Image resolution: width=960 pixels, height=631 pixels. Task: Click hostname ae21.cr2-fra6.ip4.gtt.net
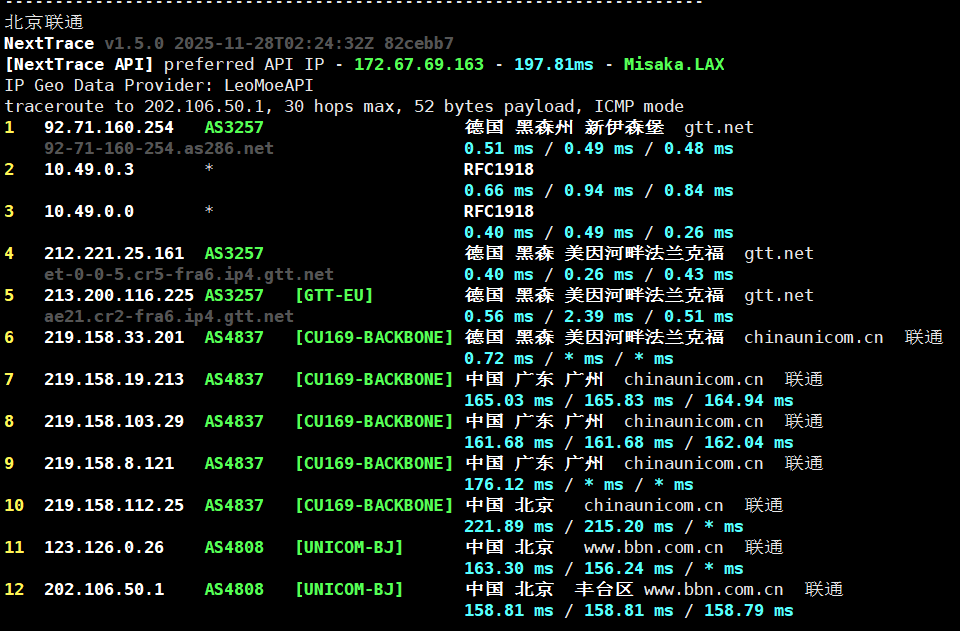click(169, 317)
